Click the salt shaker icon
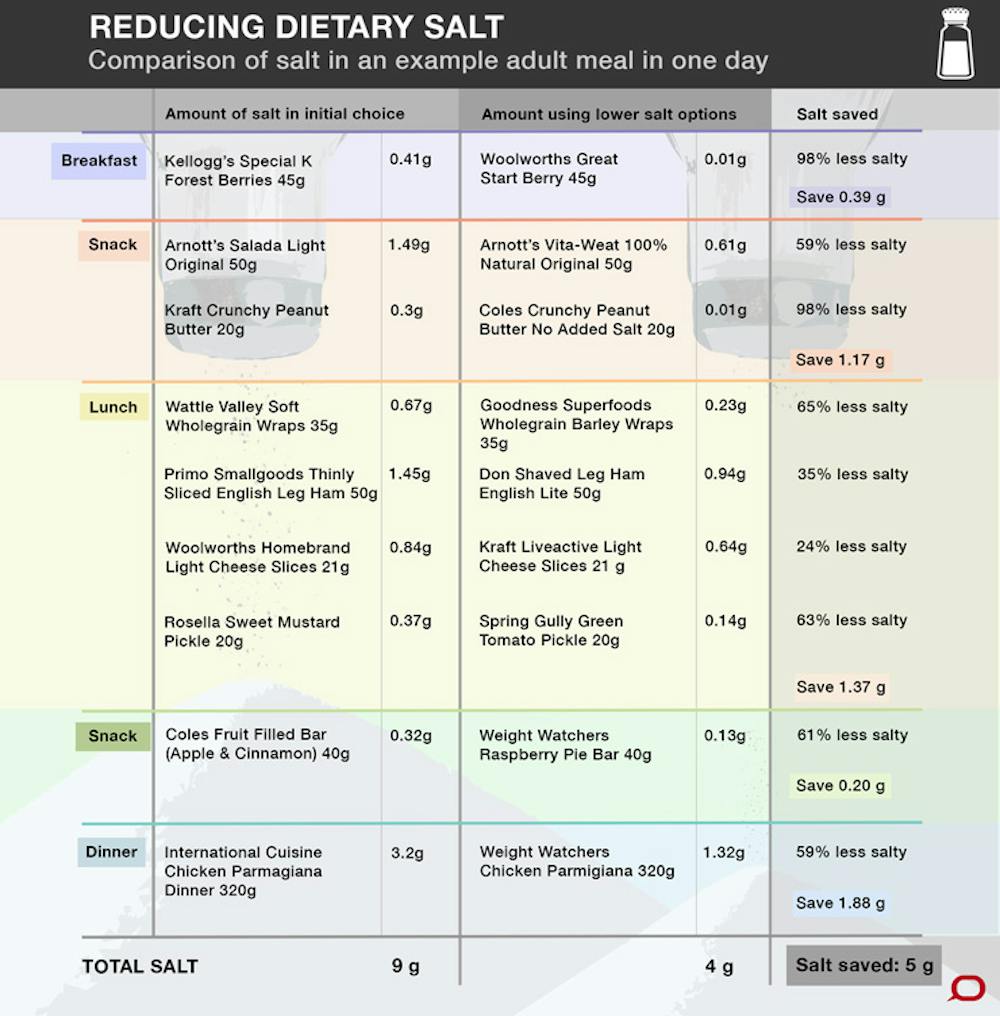This screenshot has width=1000, height=1016. click(x=954, y=44)
